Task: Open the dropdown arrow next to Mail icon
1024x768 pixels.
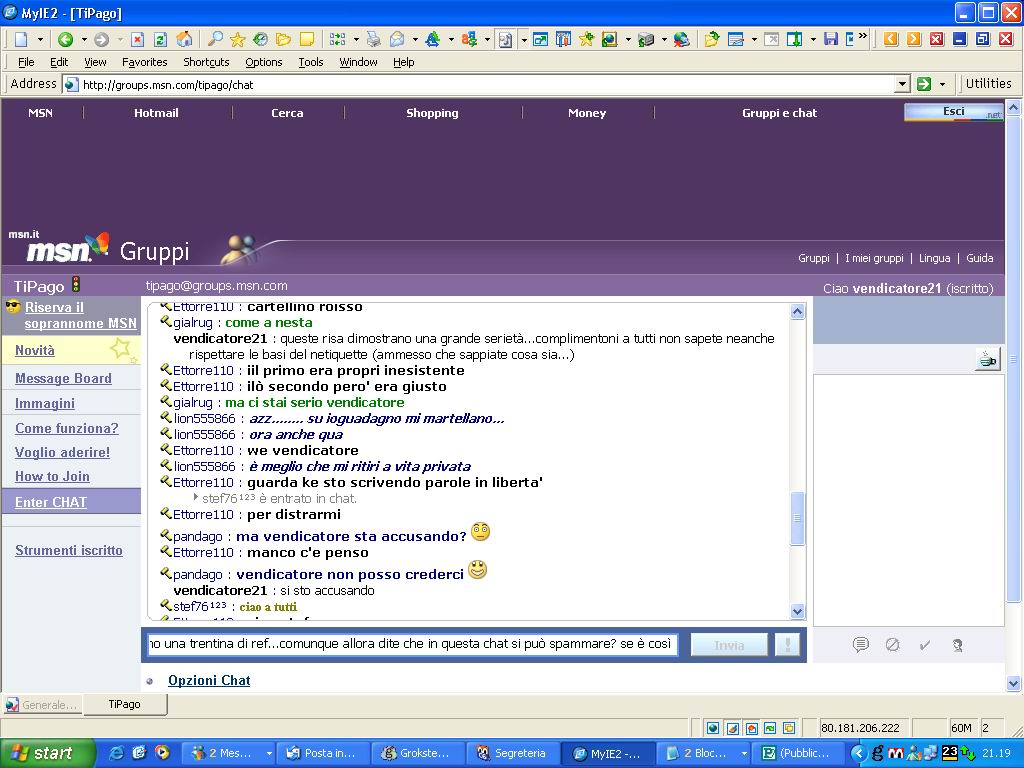Action: coord(415,40)
